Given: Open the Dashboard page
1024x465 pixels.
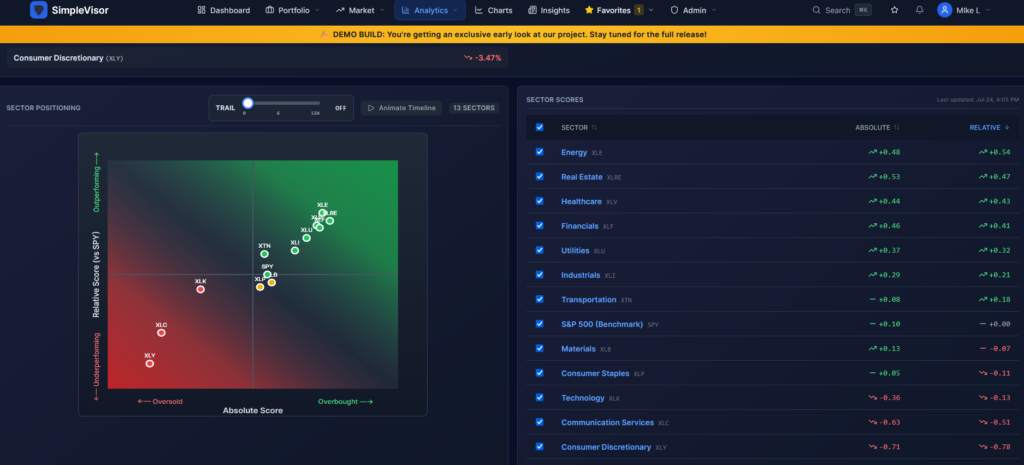Looking at the screenshot, I should point(223,10).
